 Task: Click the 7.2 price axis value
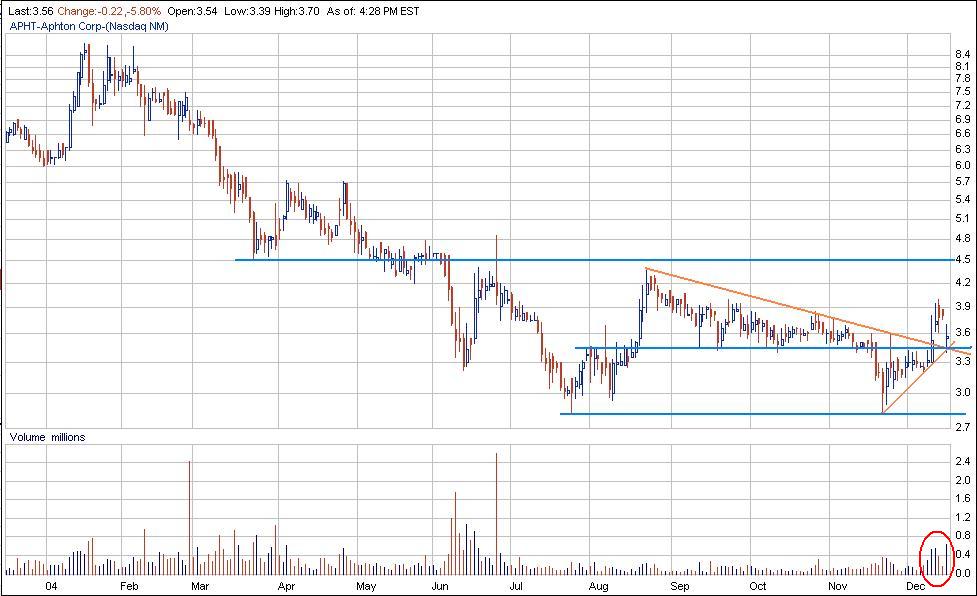coord(962,105)
